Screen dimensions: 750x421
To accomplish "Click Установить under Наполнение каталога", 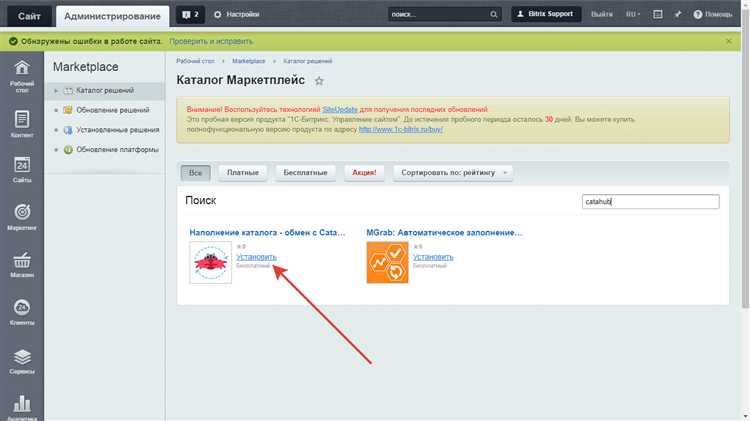I will 256,257.
